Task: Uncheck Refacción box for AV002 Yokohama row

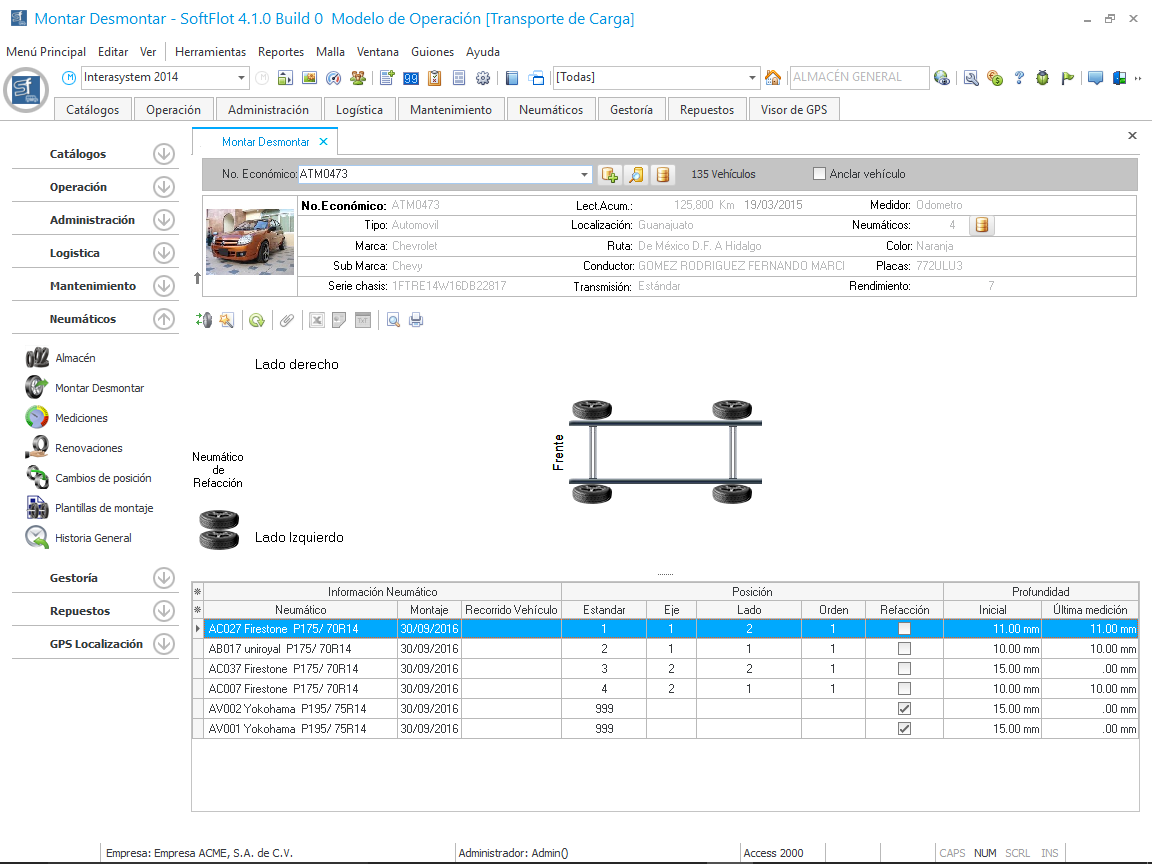Action: pos(904,709)
